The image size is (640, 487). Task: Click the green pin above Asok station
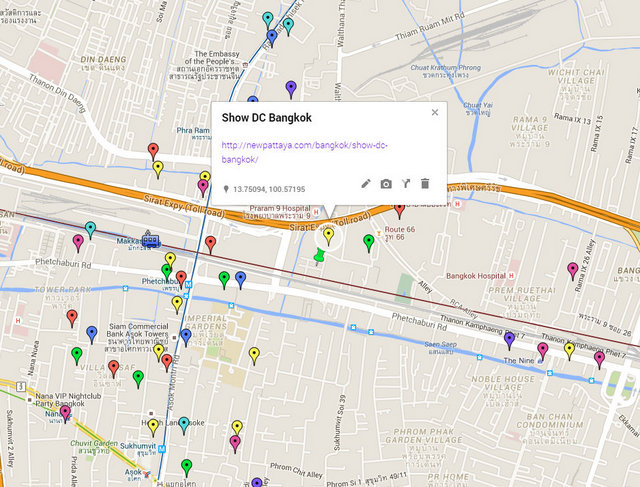coord(187,467)
